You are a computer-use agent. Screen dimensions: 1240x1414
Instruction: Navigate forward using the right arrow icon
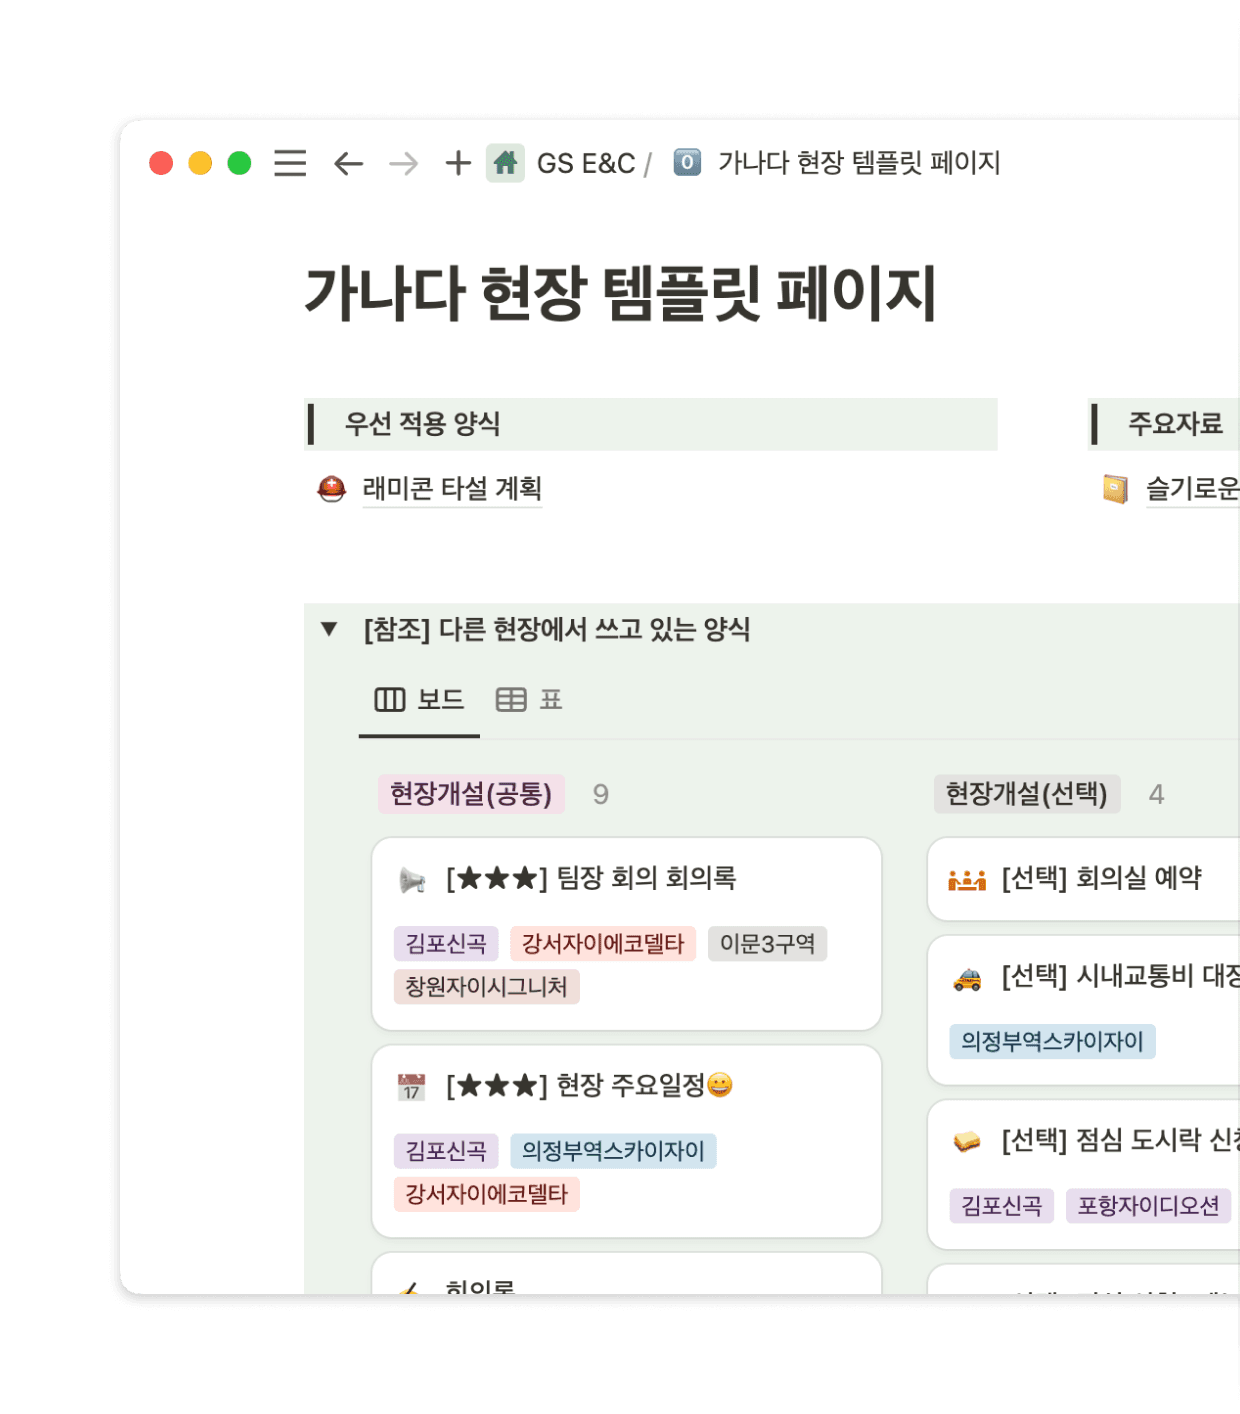tap(403, 164)
